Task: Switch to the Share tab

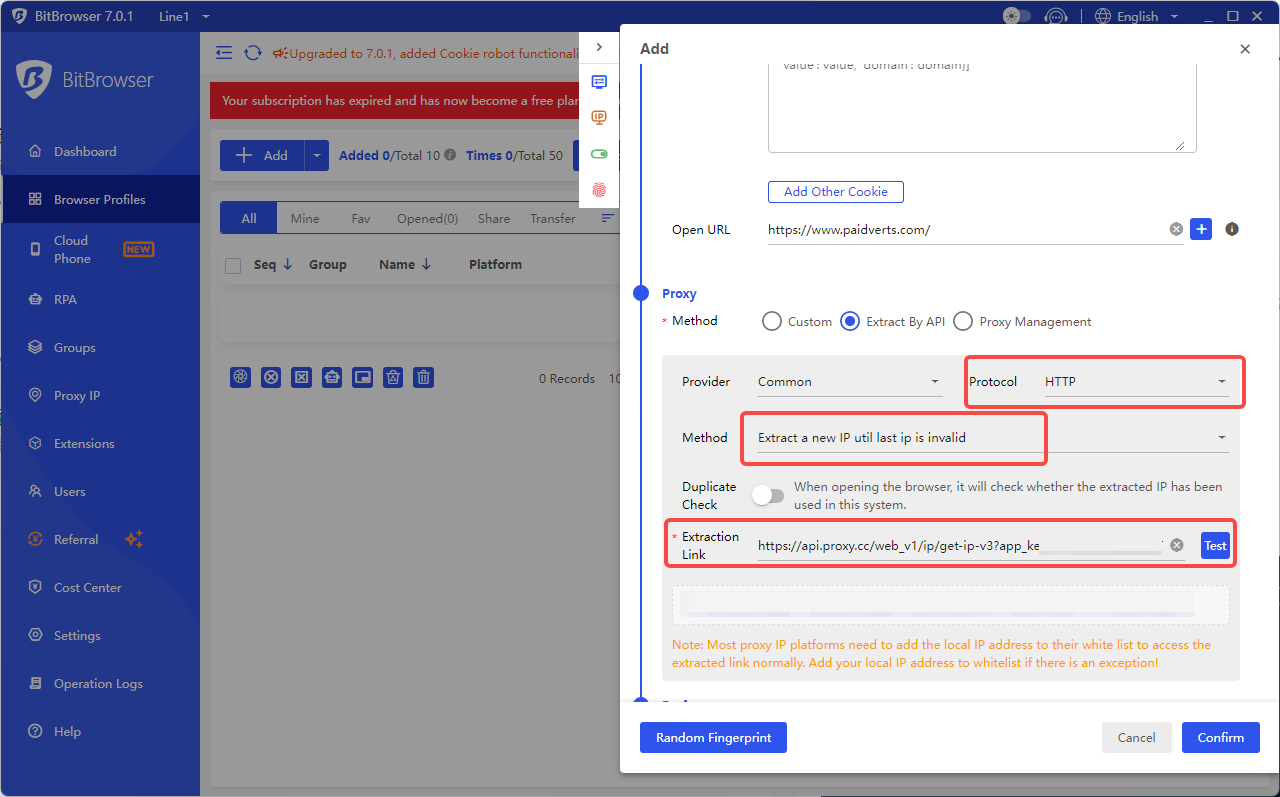Action: (494, 218)
